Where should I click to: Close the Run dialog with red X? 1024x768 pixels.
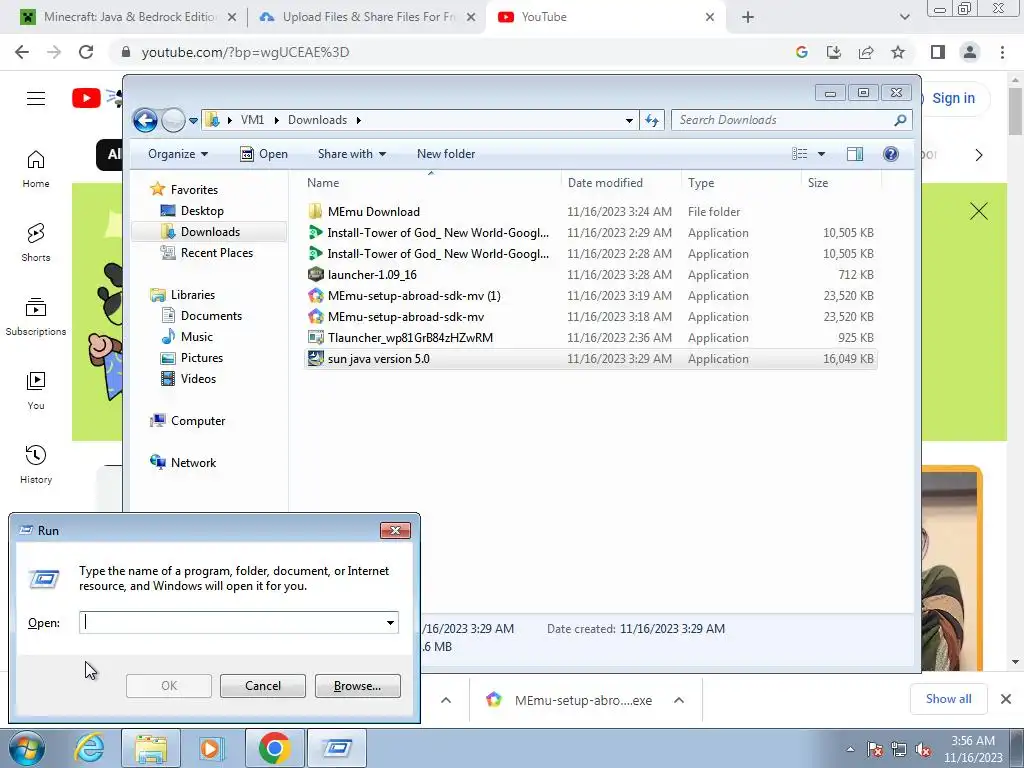[395, 530]
